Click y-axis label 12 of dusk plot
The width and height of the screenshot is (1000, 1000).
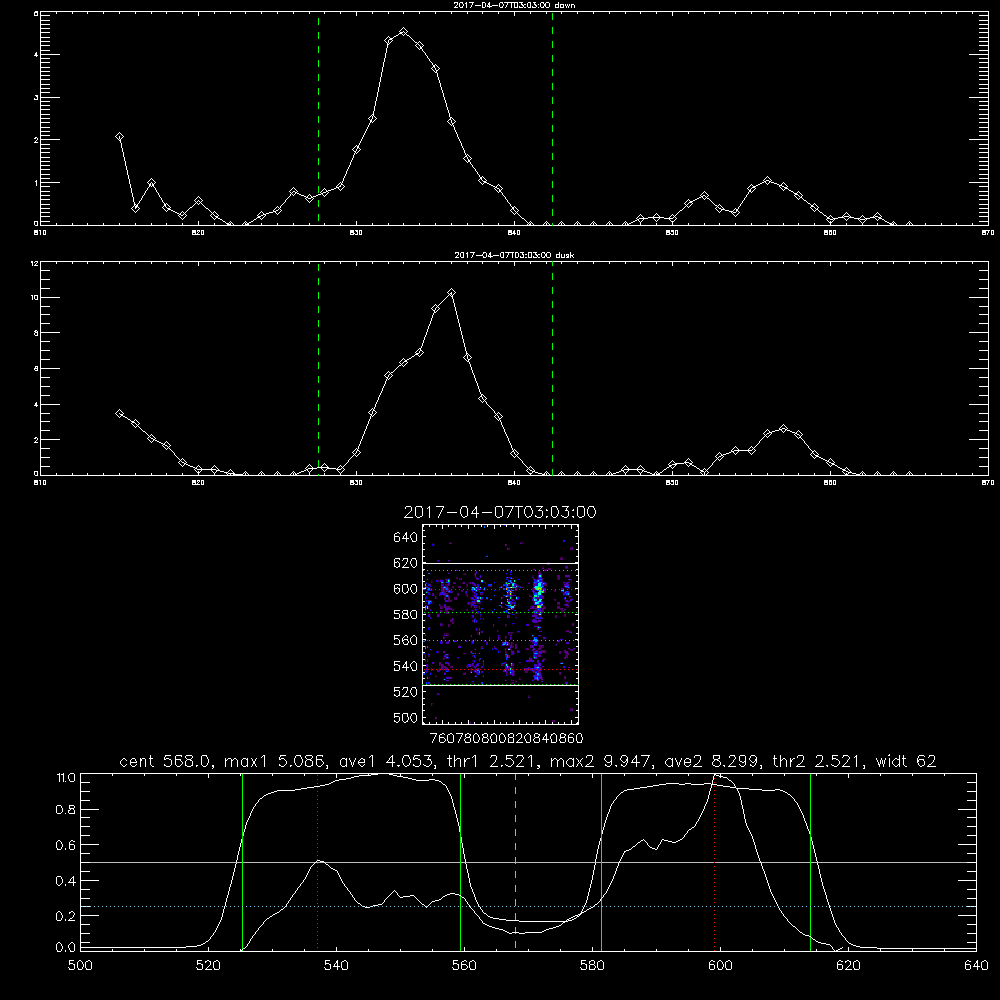click(34, 263)
